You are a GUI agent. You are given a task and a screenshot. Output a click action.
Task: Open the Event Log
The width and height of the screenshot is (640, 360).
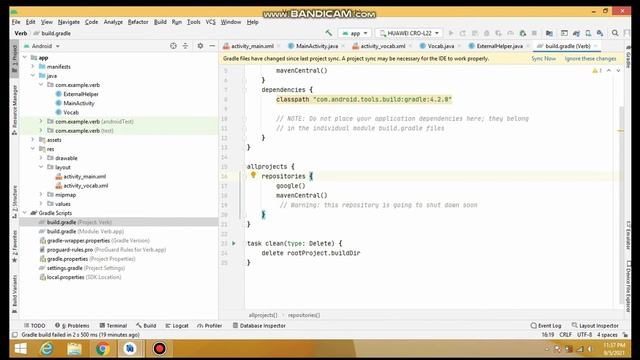546,325
